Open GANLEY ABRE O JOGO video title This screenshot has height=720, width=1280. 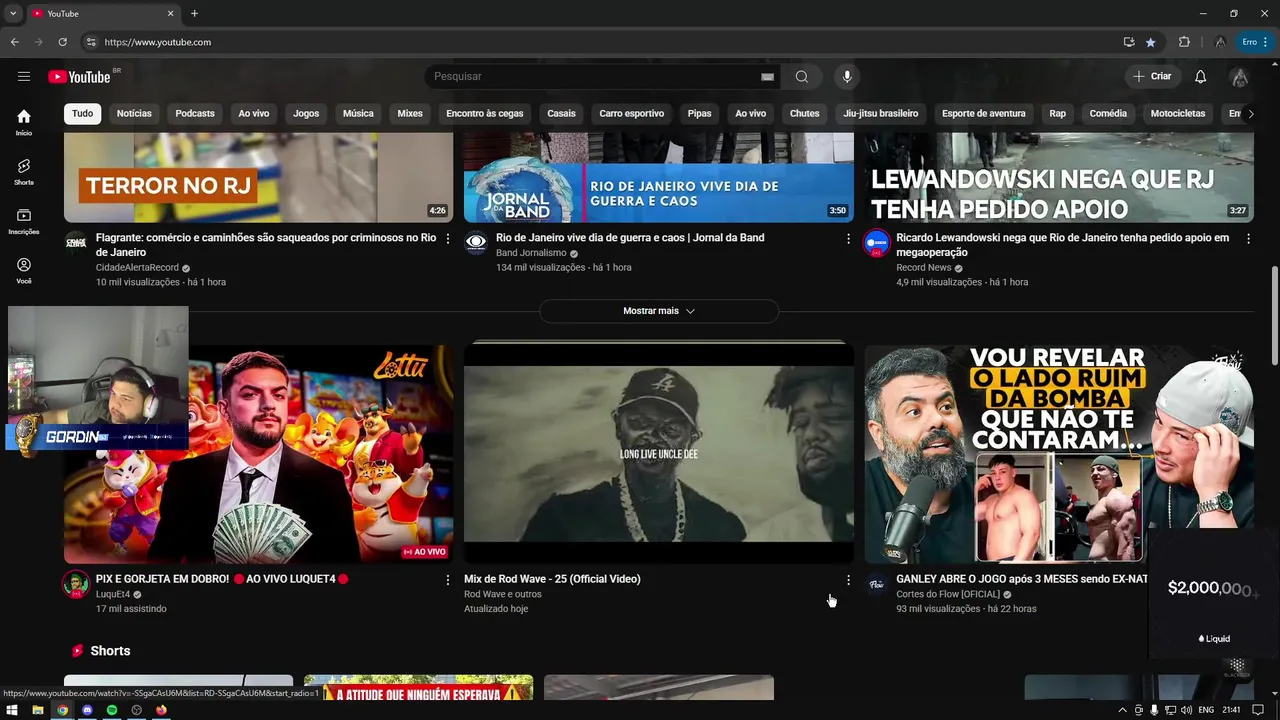pos(1021,579)
